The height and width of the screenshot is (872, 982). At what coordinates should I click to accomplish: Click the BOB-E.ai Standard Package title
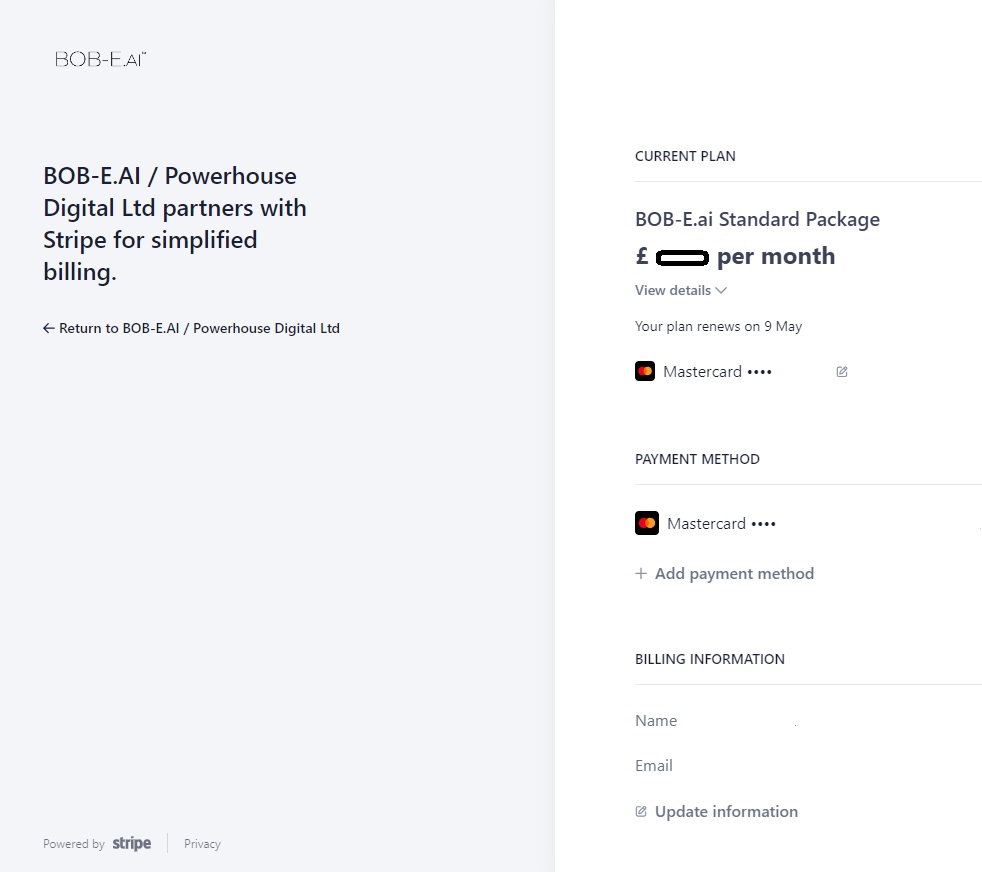click(x=757, y=219)
